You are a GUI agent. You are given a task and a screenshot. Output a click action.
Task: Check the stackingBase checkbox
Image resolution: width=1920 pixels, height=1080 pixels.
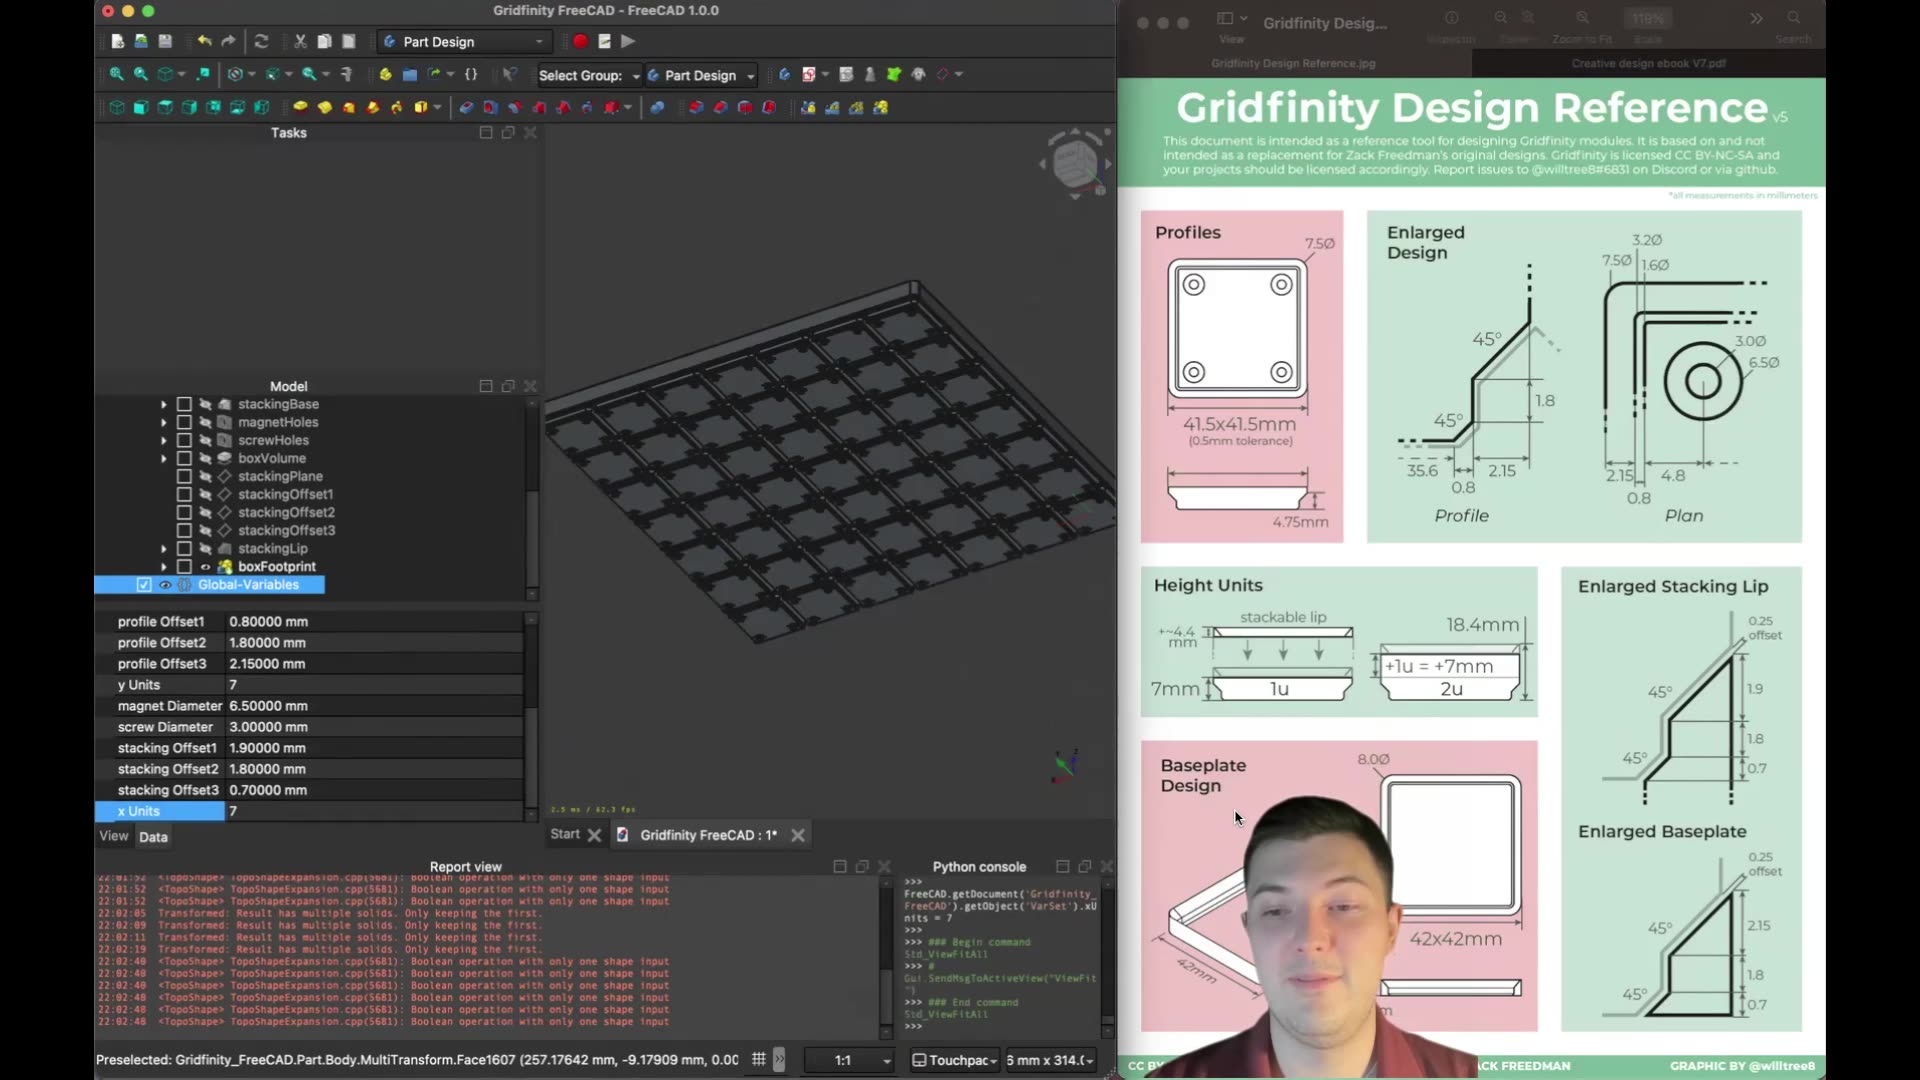coord(184,404)
